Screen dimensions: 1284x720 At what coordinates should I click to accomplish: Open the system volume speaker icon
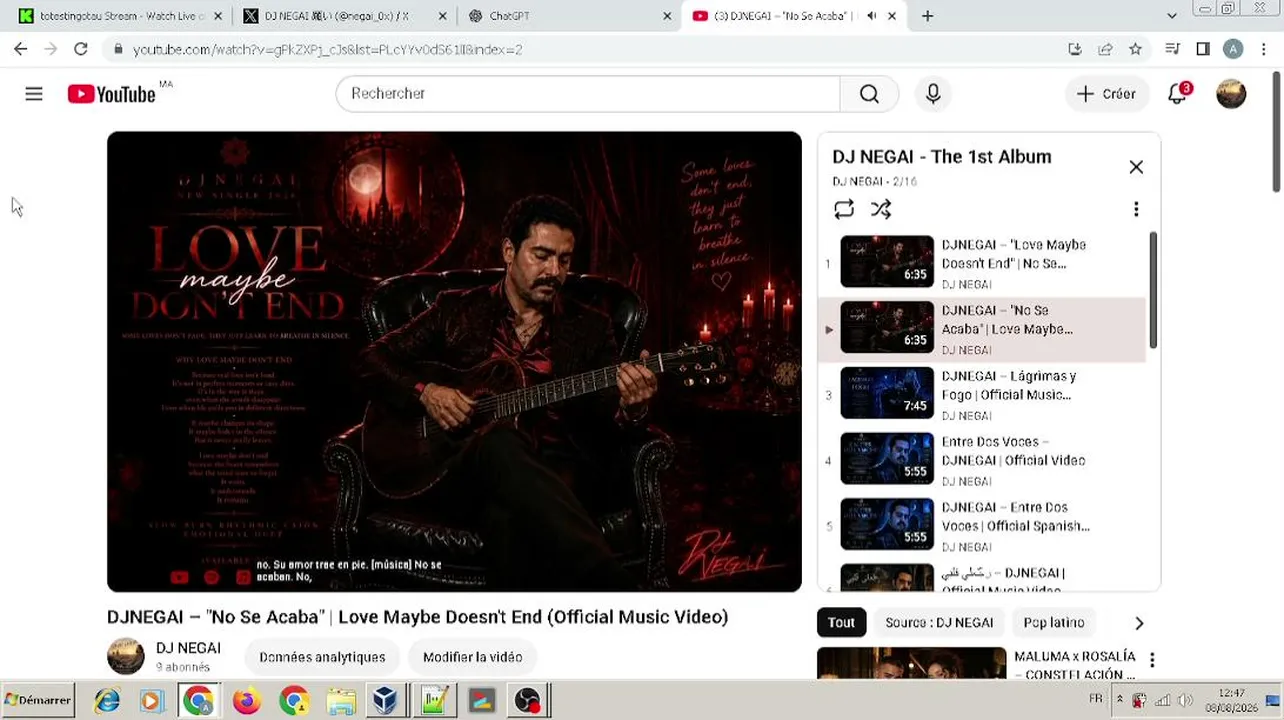point(1185,700)
